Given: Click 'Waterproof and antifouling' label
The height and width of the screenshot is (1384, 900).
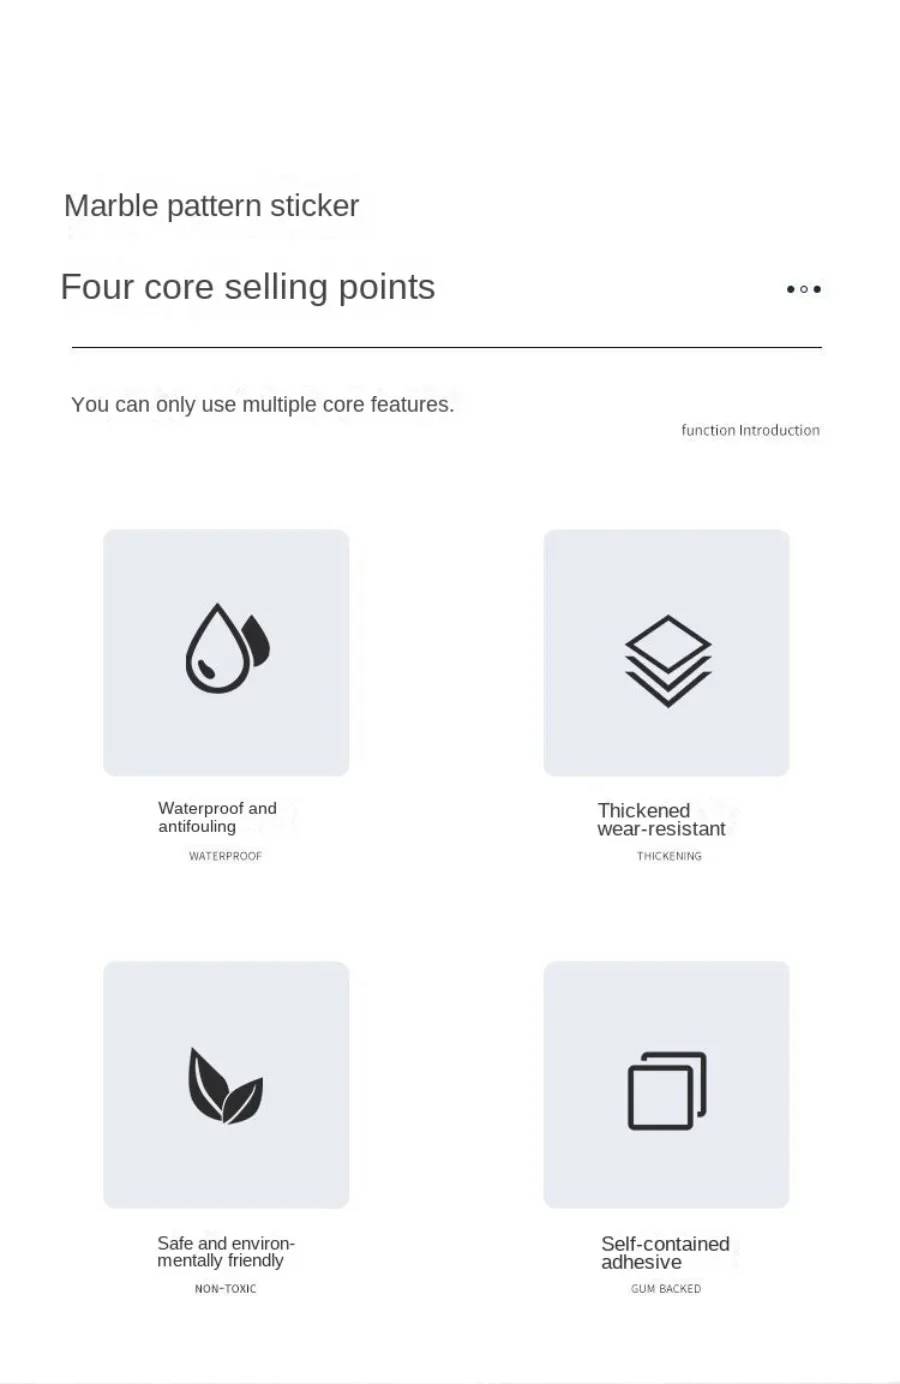Looking at the screenshot, I should 217,817.
